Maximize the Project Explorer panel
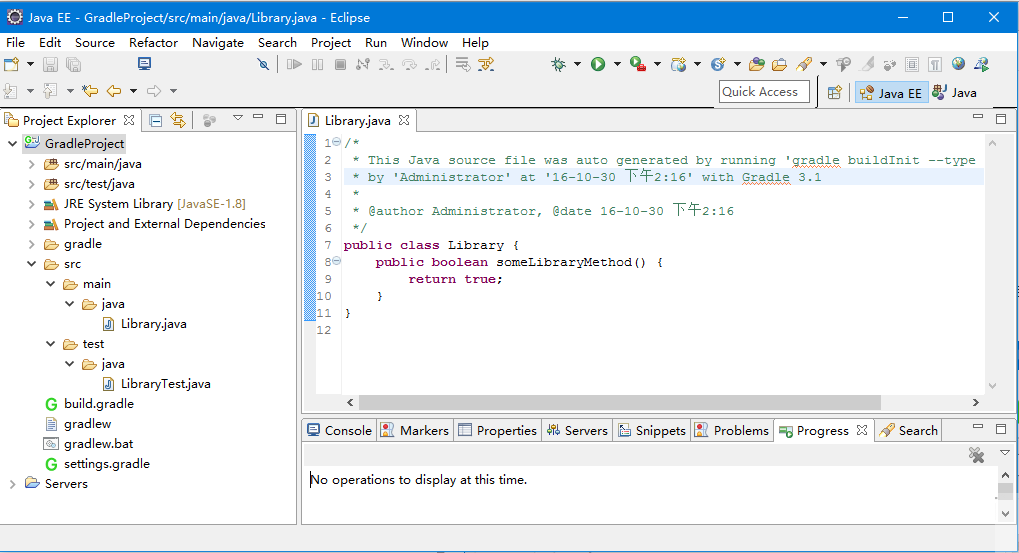Screen dimensions: 1019x553 [281, 118]
